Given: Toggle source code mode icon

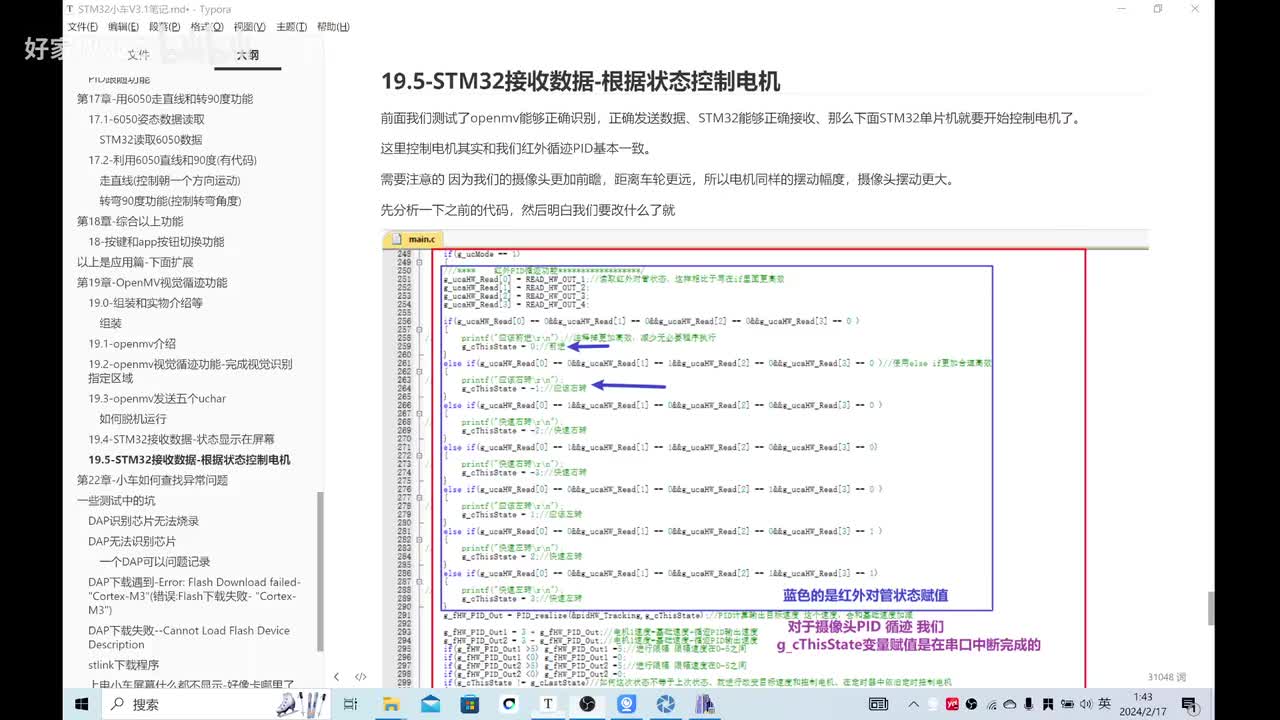Looking at the screenshot, I should (361, 677).
